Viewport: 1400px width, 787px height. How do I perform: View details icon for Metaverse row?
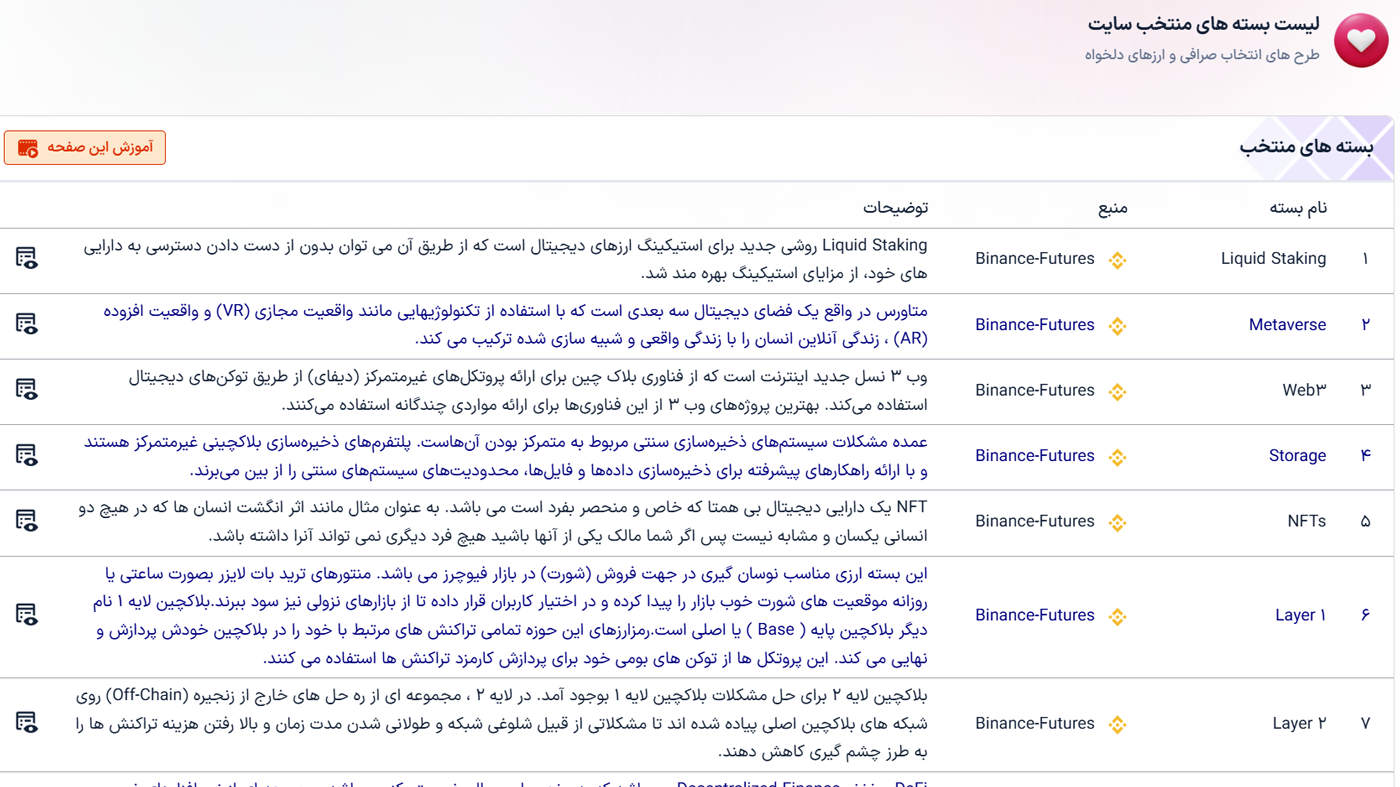(x=27, y=324)
